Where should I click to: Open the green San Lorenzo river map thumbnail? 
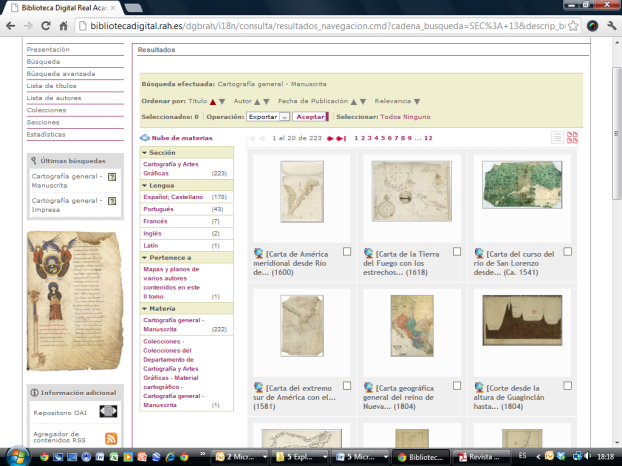pos(522,184)
